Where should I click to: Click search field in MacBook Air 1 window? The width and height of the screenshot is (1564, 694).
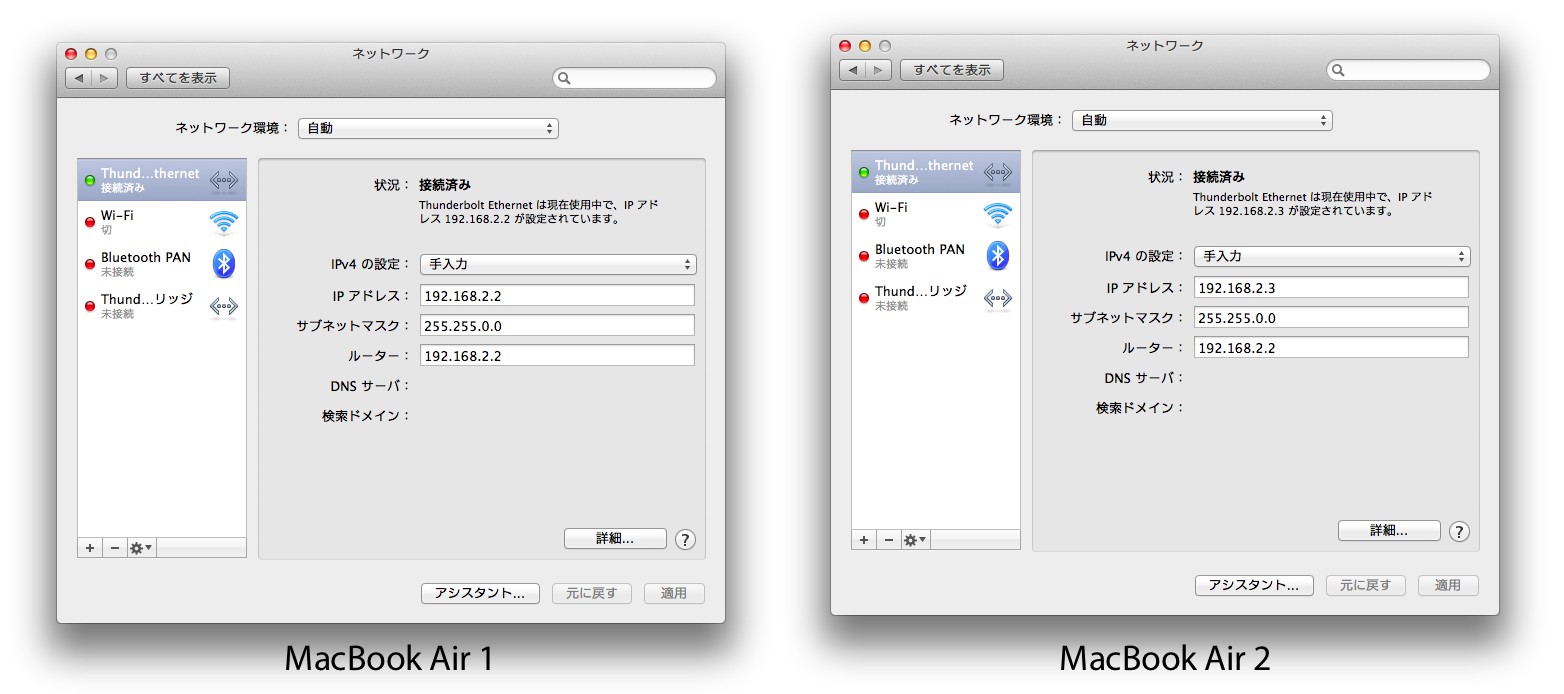point(635,78)
